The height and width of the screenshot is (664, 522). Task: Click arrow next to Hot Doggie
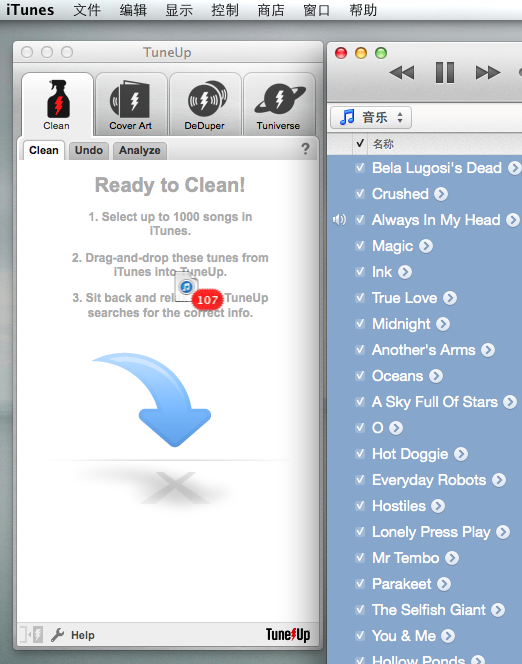[461, 454]
